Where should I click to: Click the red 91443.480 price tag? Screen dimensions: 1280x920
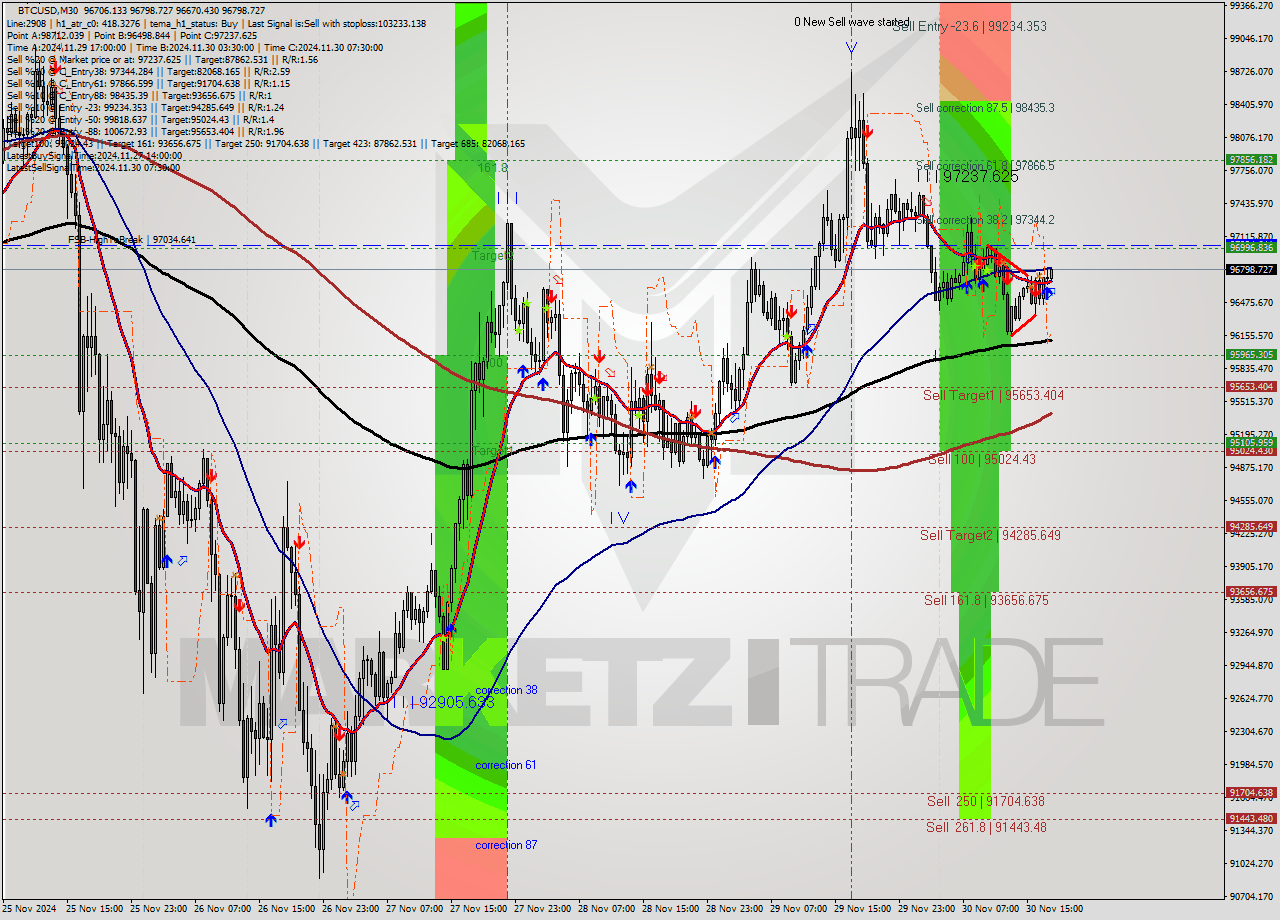point(1251,818)
